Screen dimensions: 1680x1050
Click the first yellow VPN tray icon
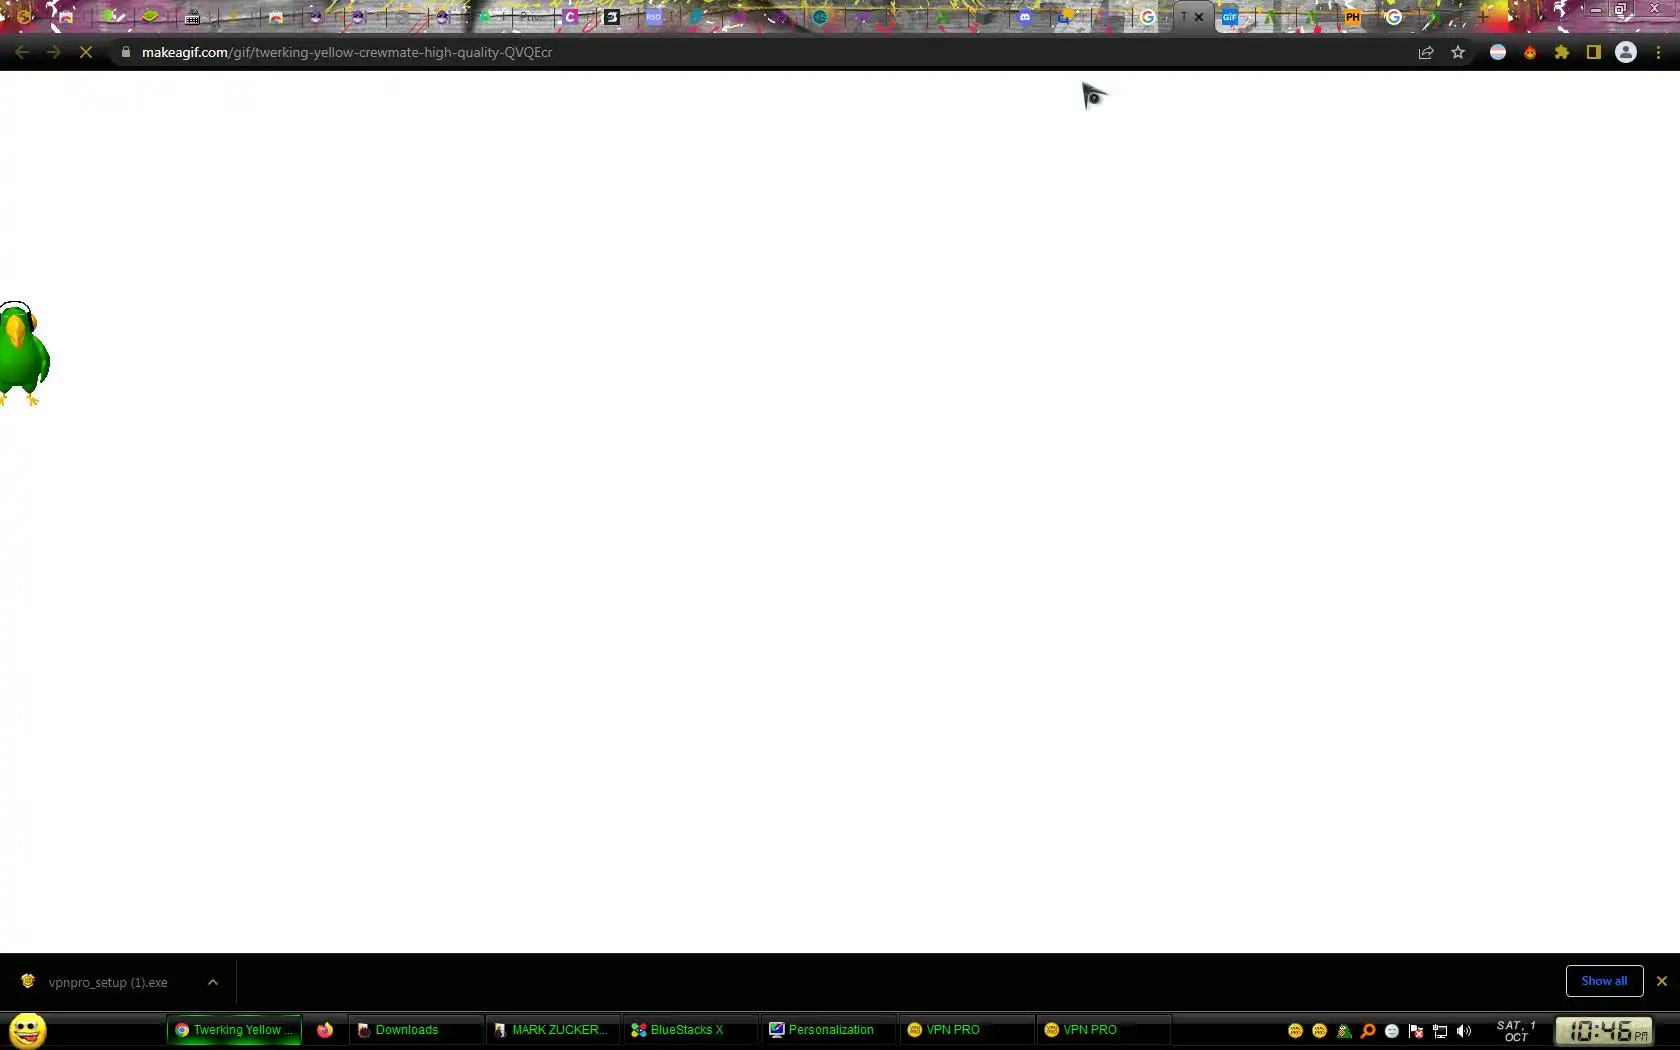[x=1296, y=1031]
